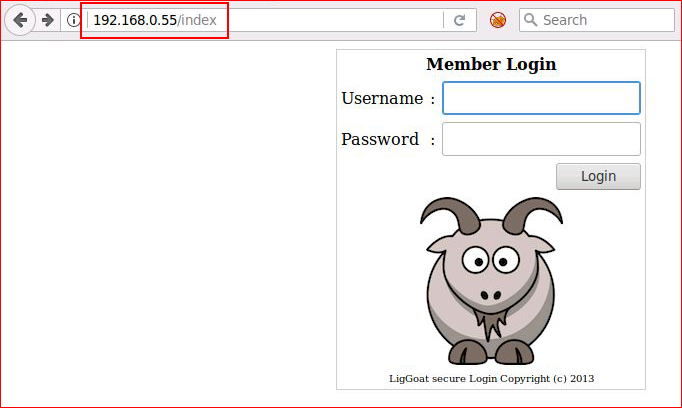Screen dimensions: 682x408
Task: Focus the Username input field
Action: 541,98
